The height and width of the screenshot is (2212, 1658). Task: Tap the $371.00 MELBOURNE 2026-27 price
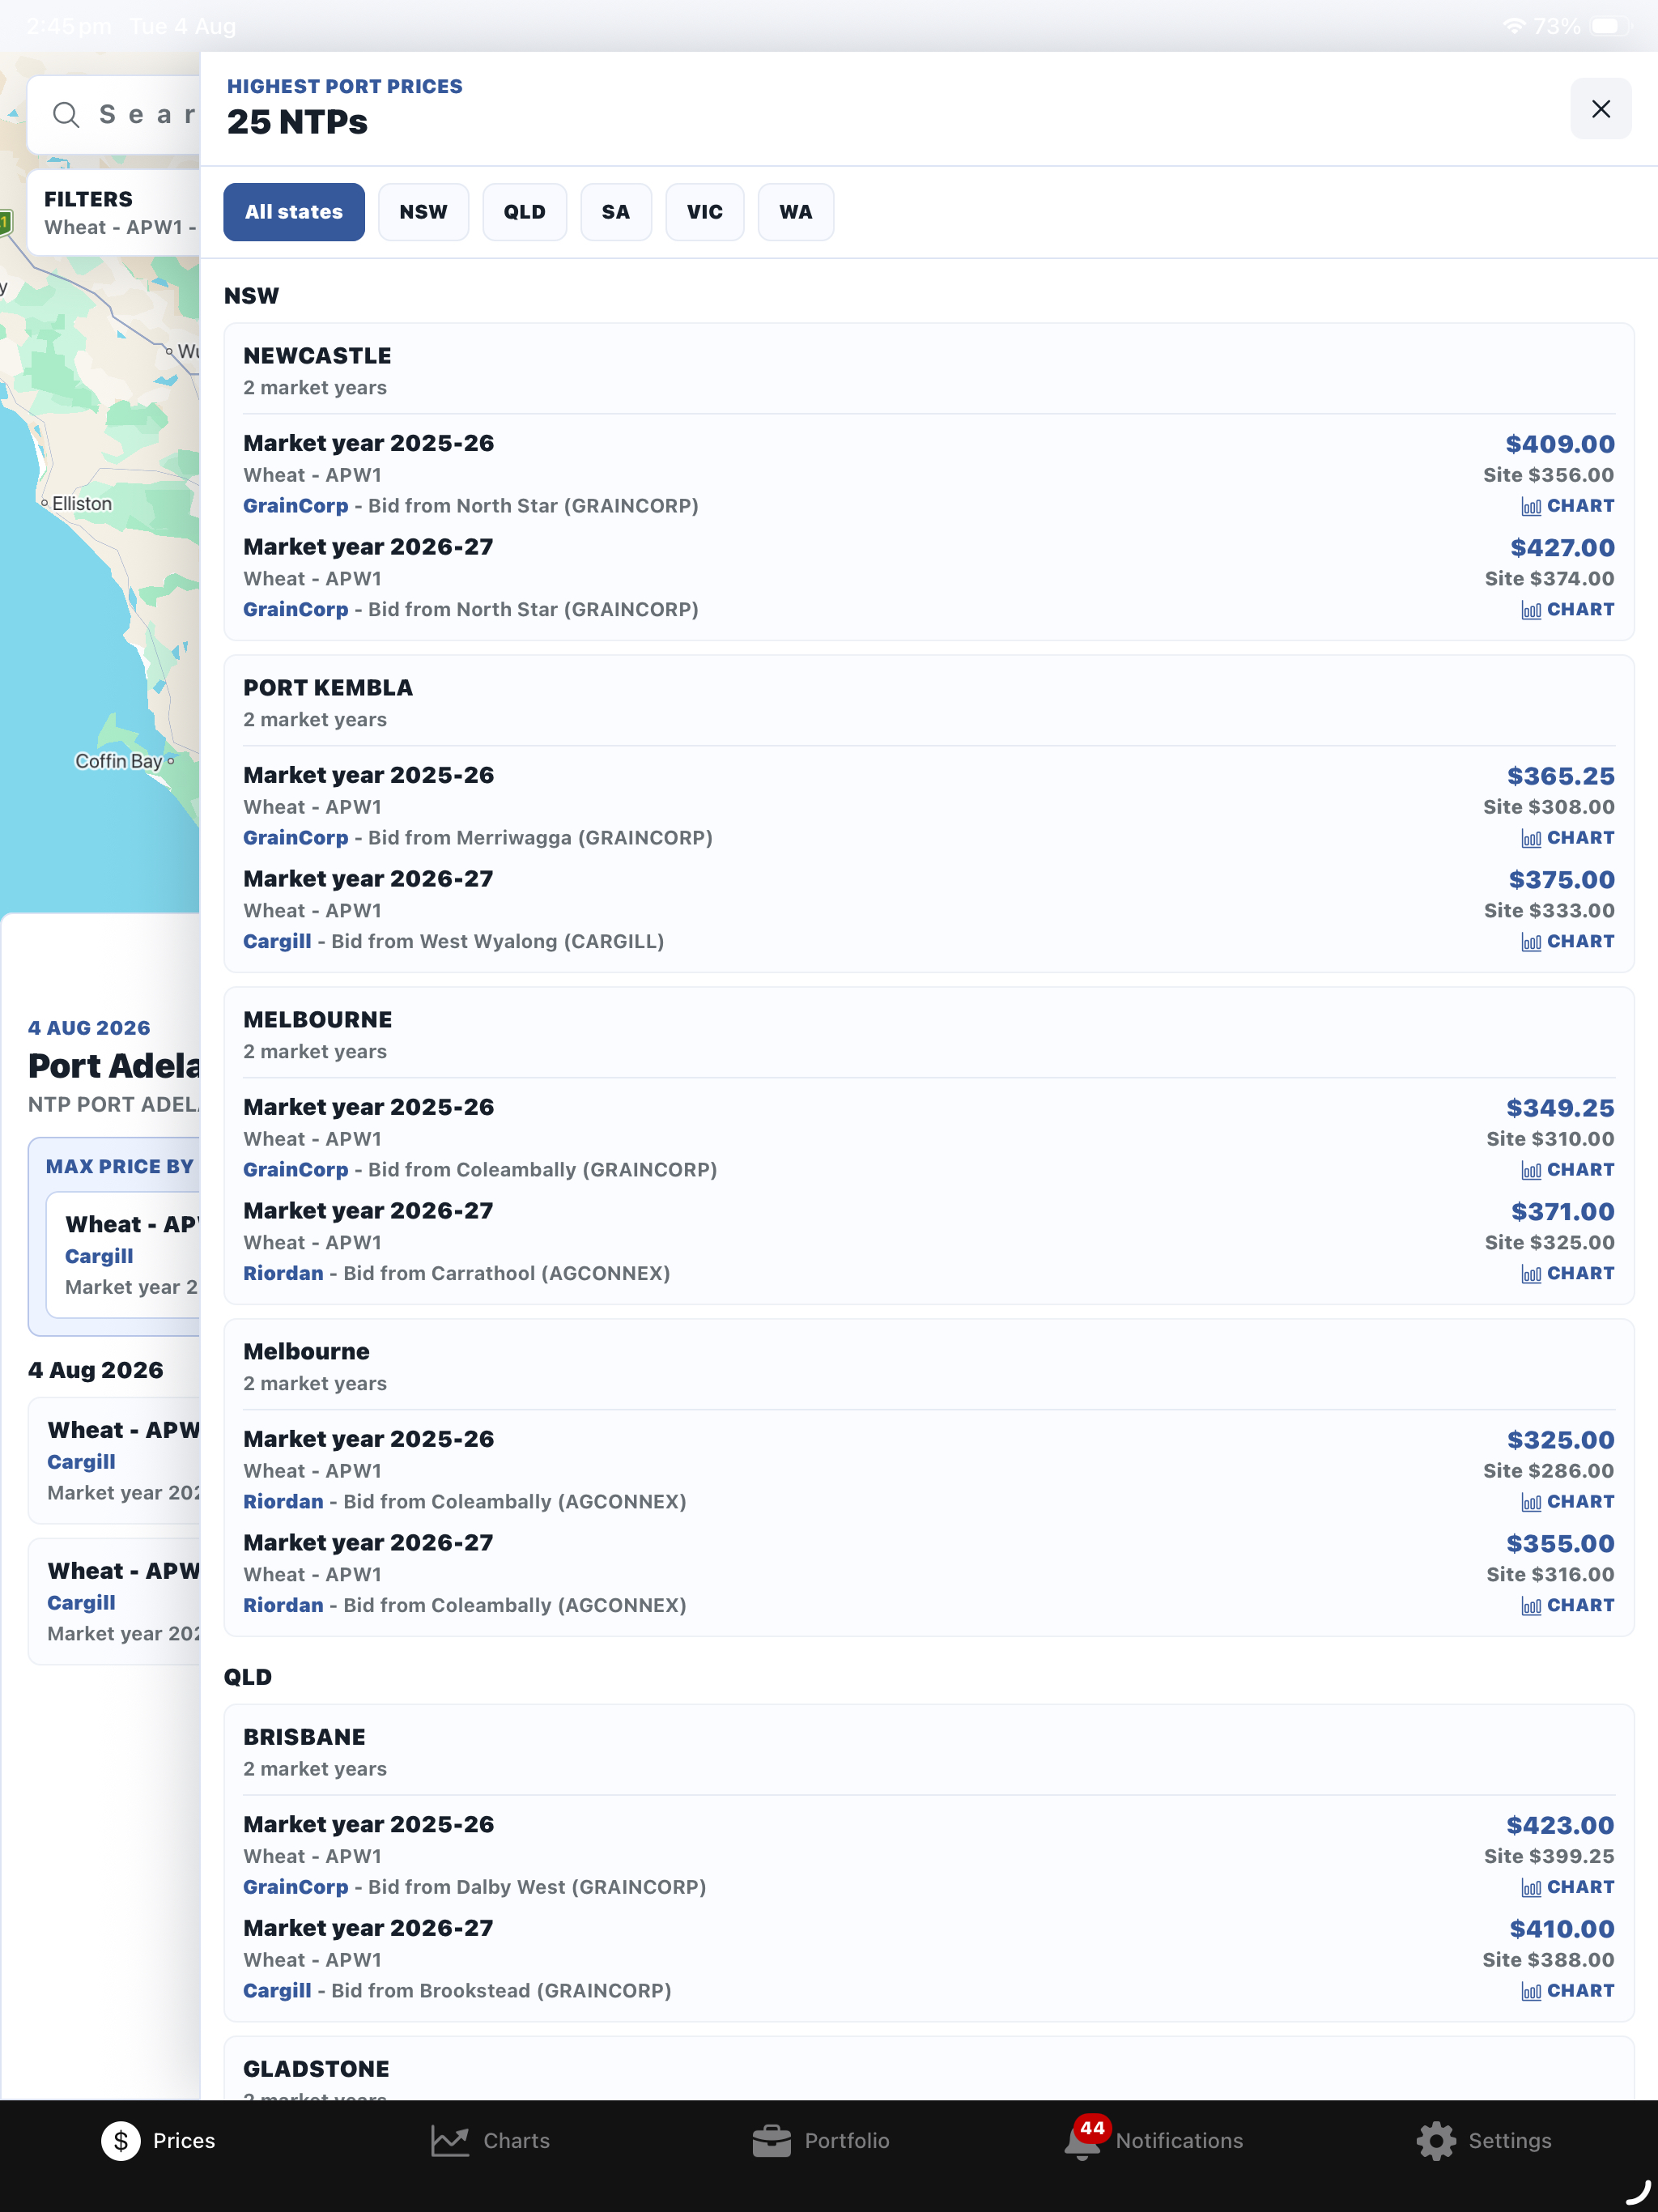1562,1212
